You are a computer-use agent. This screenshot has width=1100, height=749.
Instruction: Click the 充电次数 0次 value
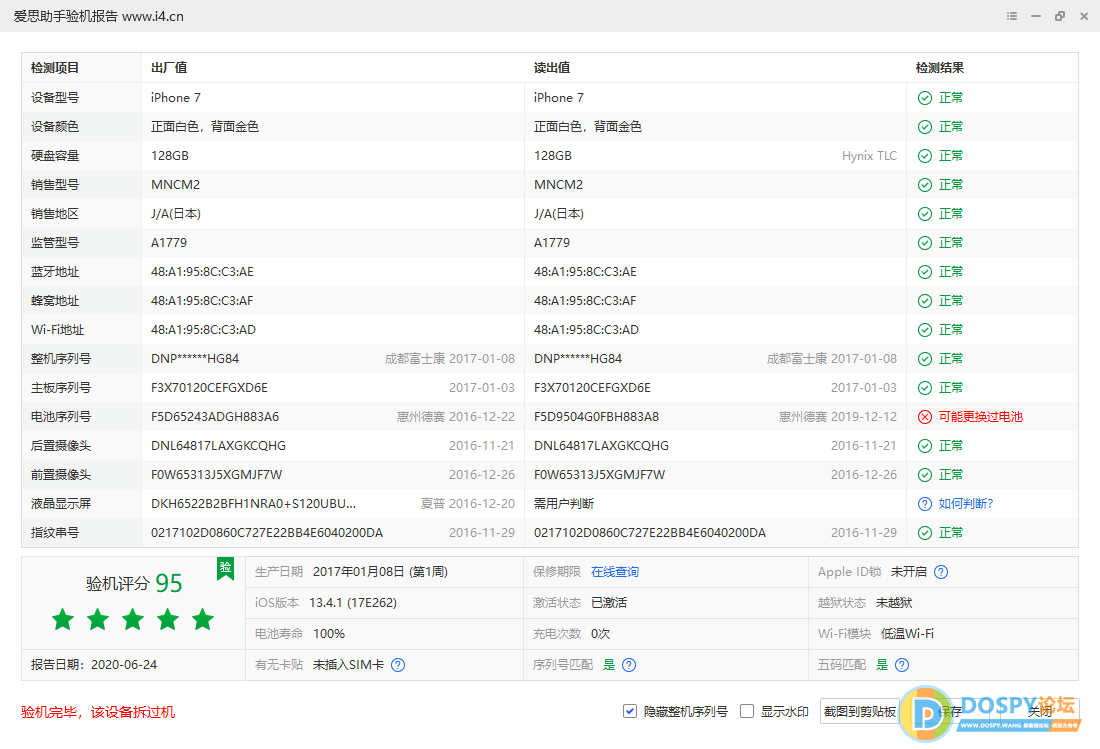tap(601, 634)
